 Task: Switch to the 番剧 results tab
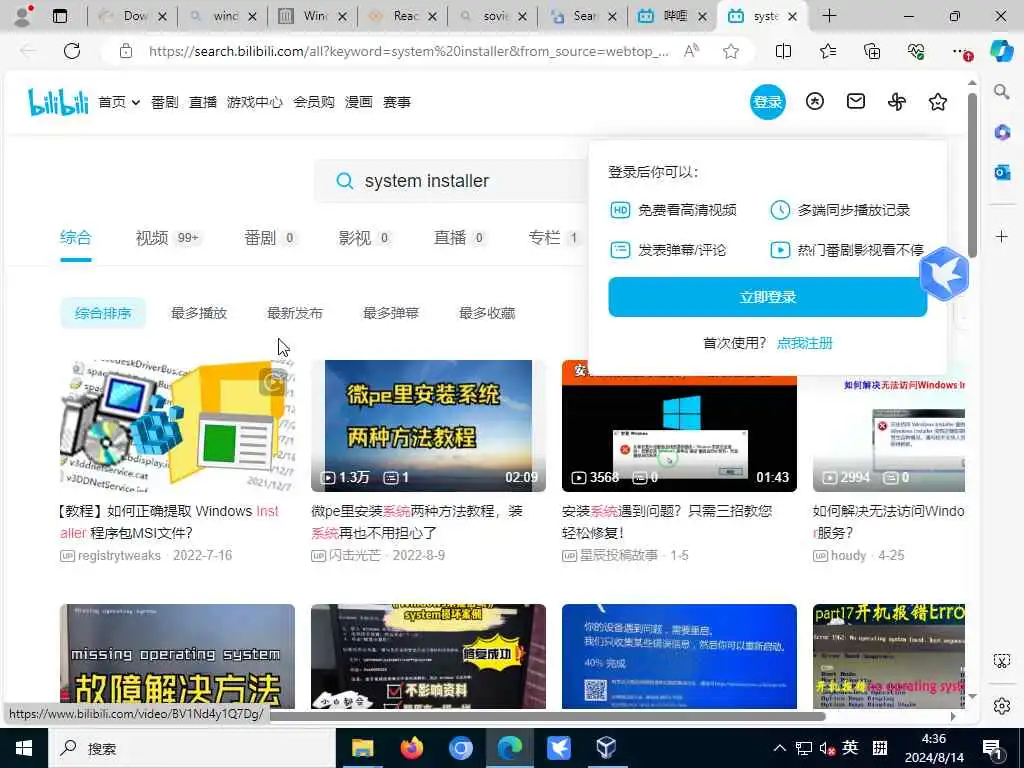(269, 238)
